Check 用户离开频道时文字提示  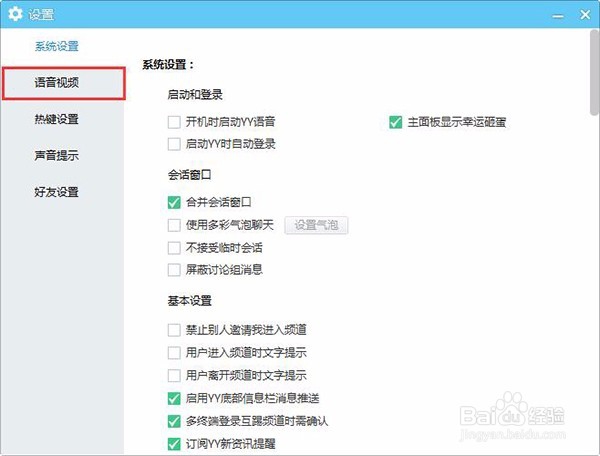[174, 375]
